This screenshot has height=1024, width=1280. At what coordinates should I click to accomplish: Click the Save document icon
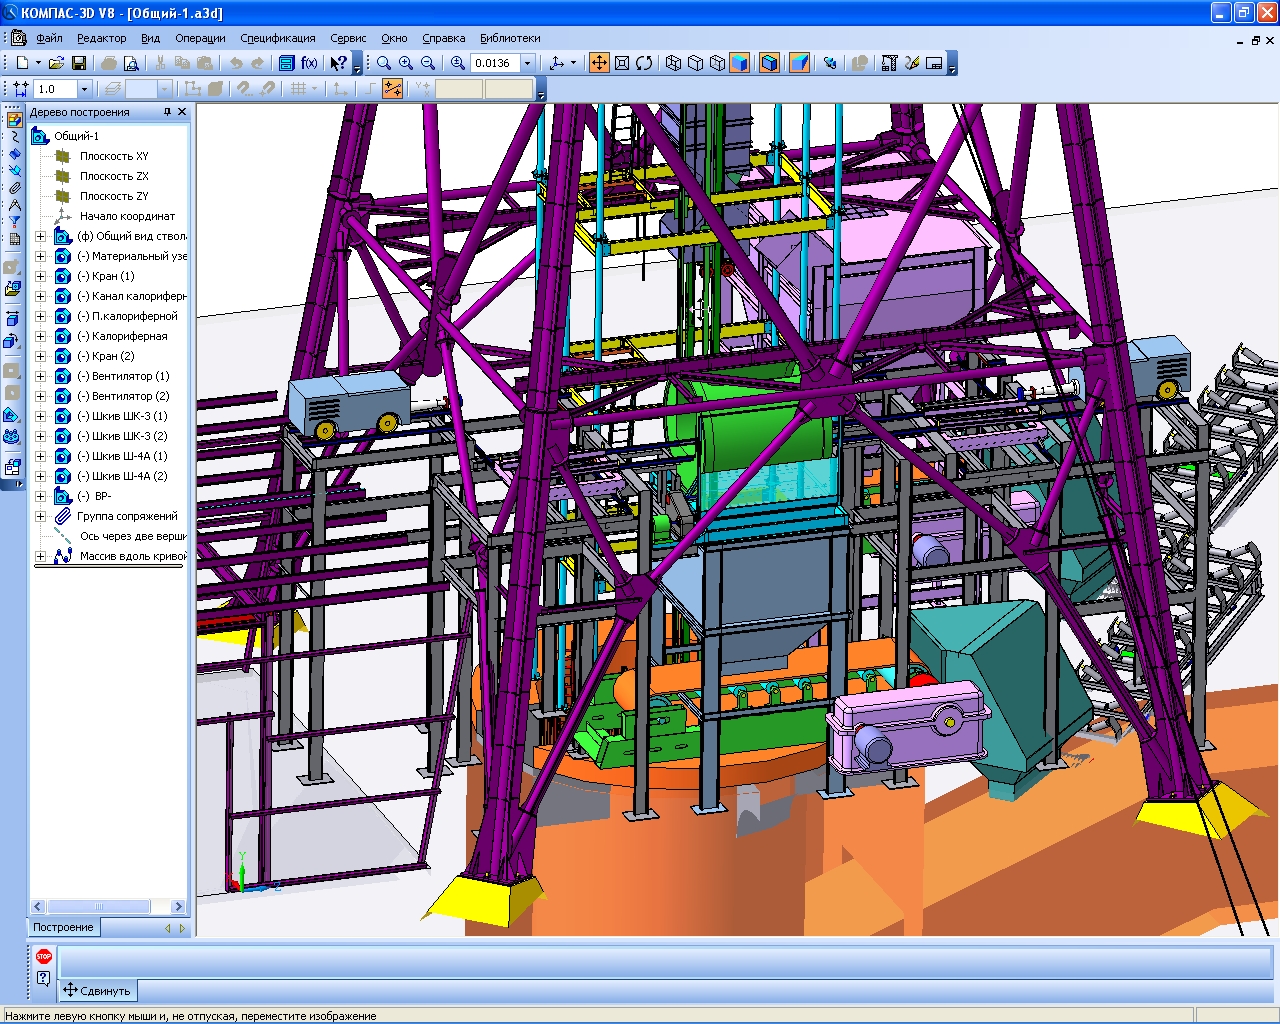click(78, 63)
